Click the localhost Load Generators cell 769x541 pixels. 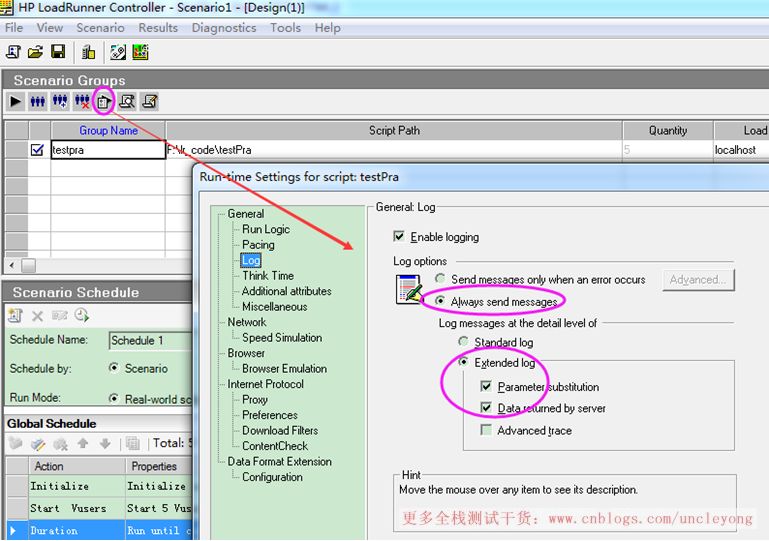[x=741, y=150]
